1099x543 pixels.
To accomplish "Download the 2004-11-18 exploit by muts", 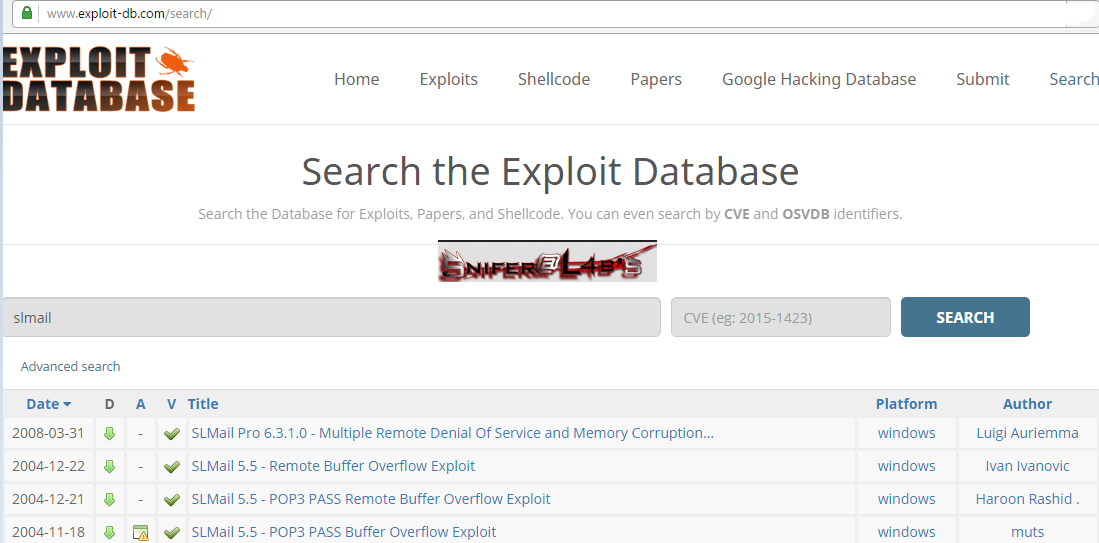I will pyautogui.click(x=109, y=532).
